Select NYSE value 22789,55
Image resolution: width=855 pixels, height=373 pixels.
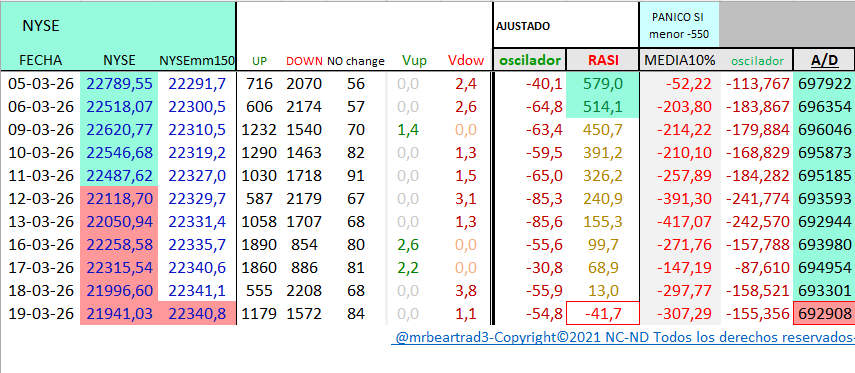click(x=119, y=84)
